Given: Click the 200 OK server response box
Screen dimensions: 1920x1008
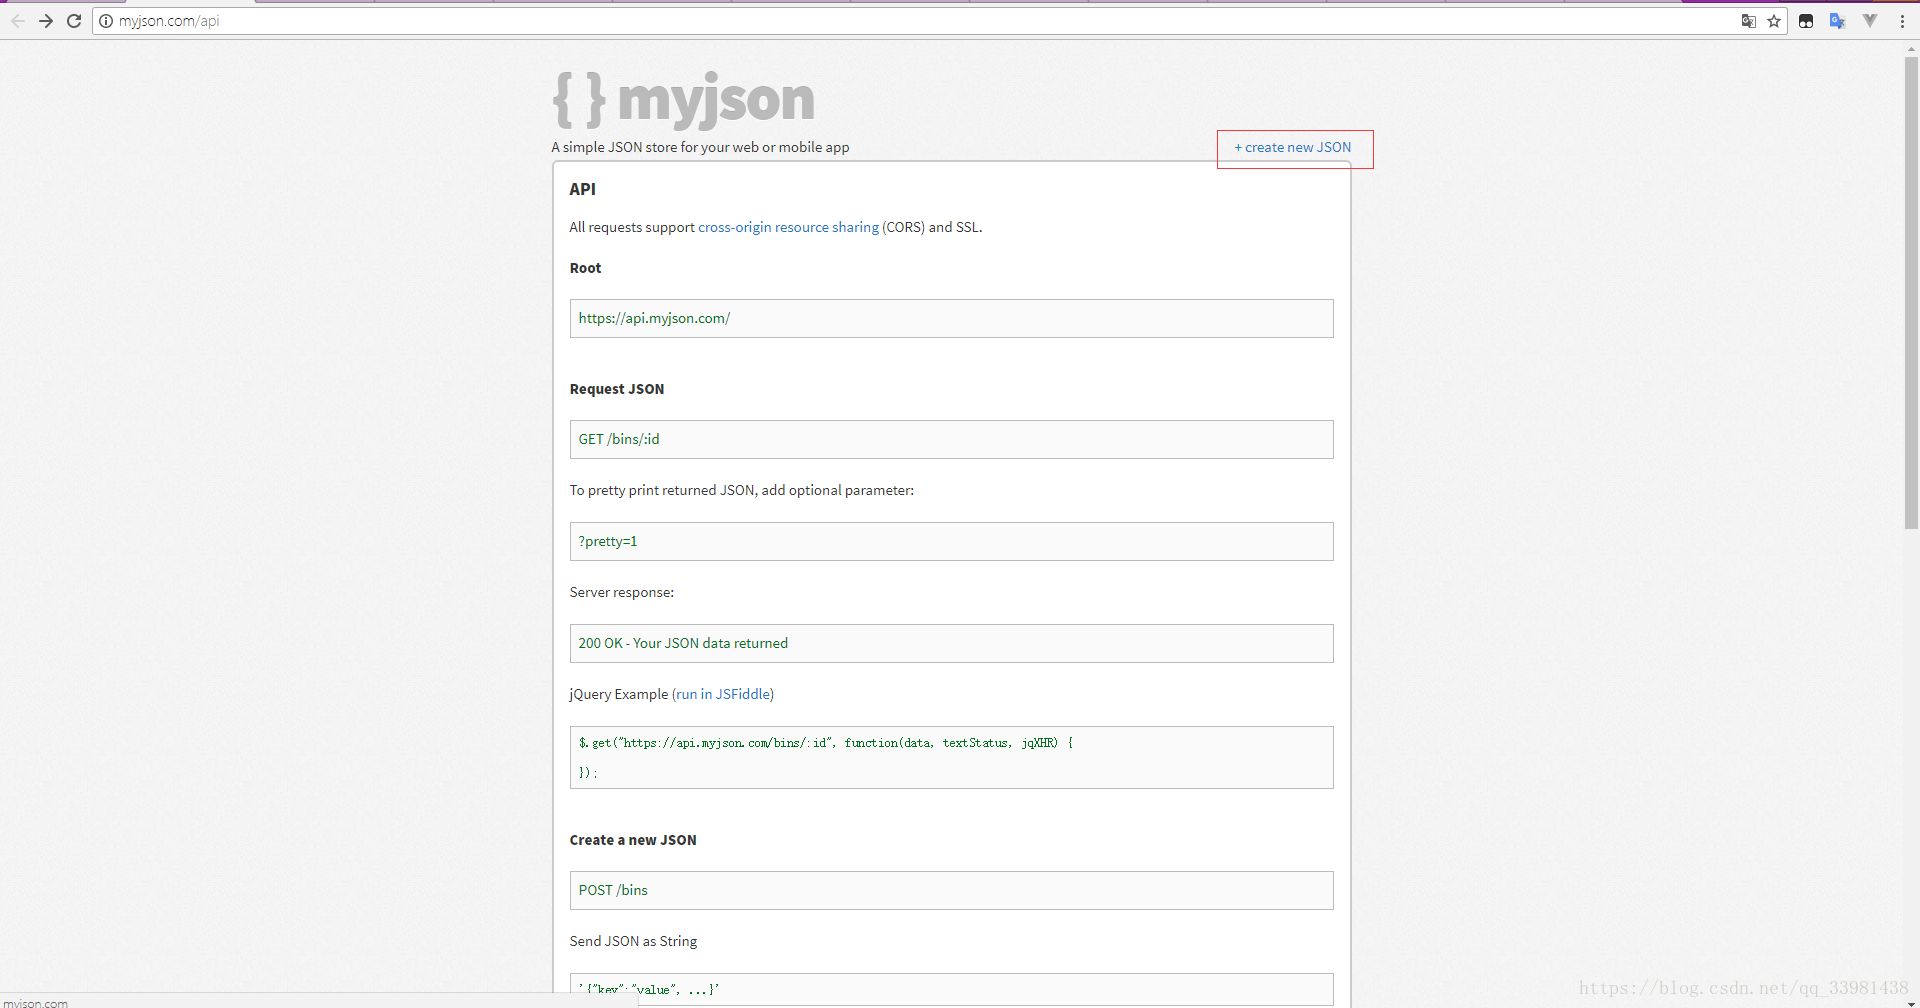Looking at the screenshot, I should click(951, 643).
